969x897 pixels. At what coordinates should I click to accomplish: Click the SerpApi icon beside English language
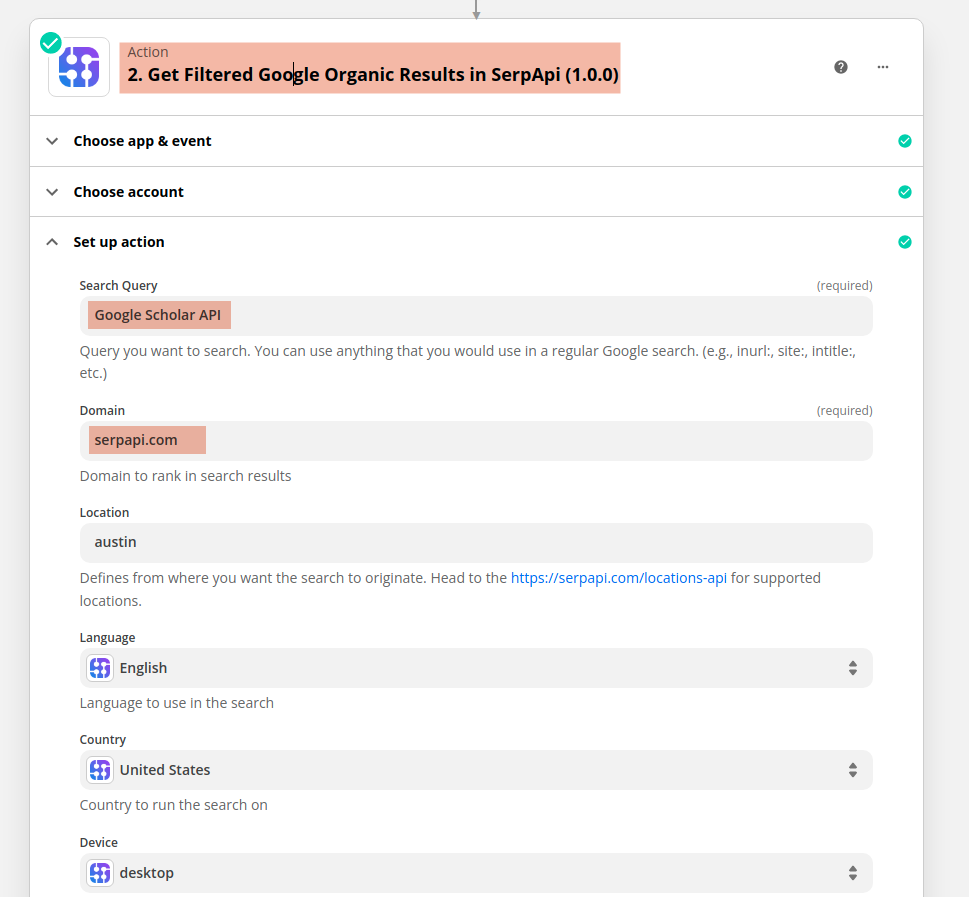(x=99, y=667)
